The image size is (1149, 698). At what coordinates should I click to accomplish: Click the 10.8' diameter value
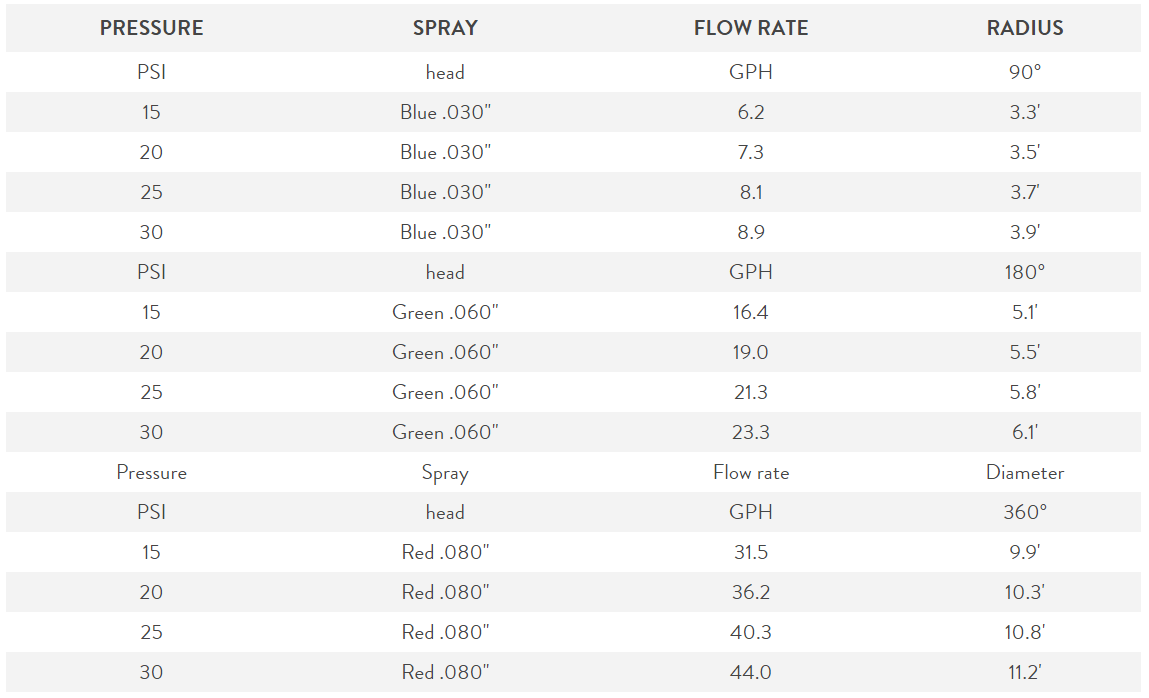point(1024,632)
